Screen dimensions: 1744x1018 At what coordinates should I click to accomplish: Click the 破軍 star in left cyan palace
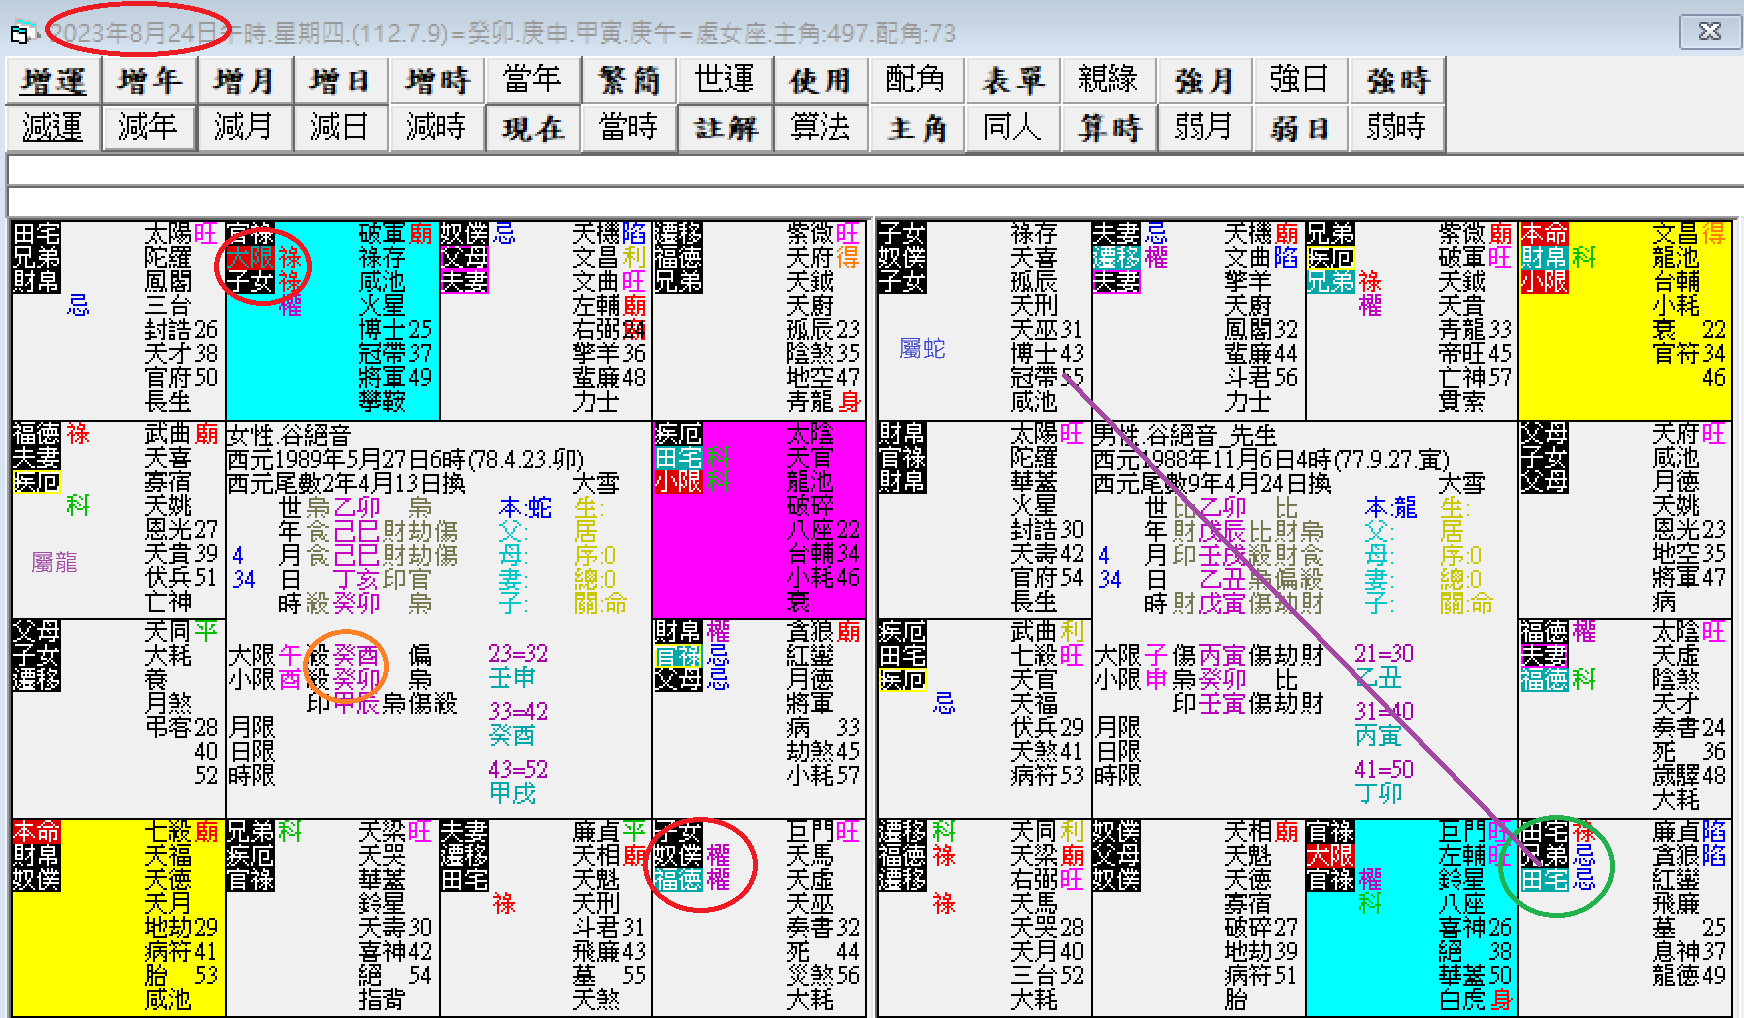[382, 234]
